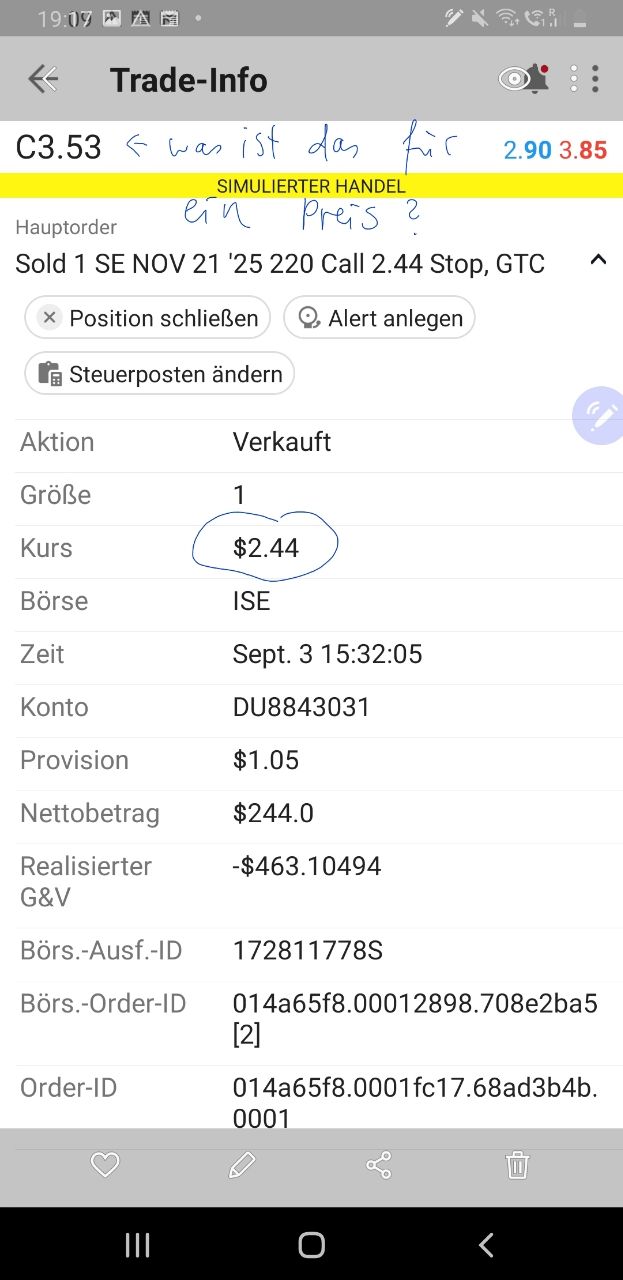Tap the Android recent apps button

tap(137, 1245)
